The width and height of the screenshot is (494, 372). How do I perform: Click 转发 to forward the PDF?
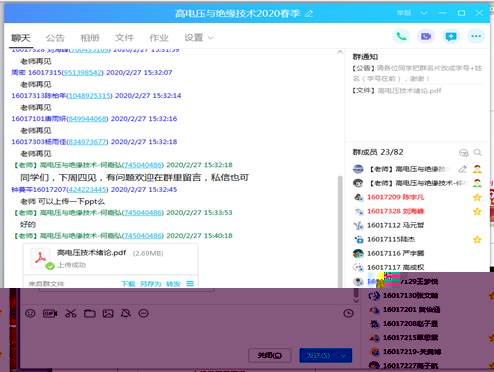[x=173, y=284]
